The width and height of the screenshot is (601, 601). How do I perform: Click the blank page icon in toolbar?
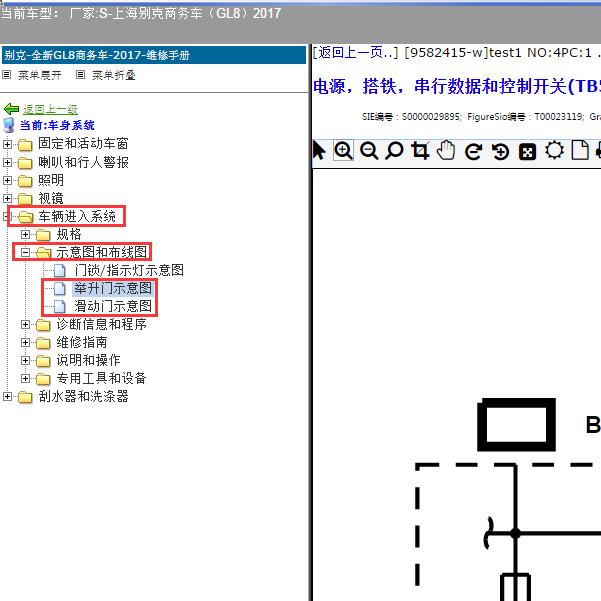pos(580,150)
